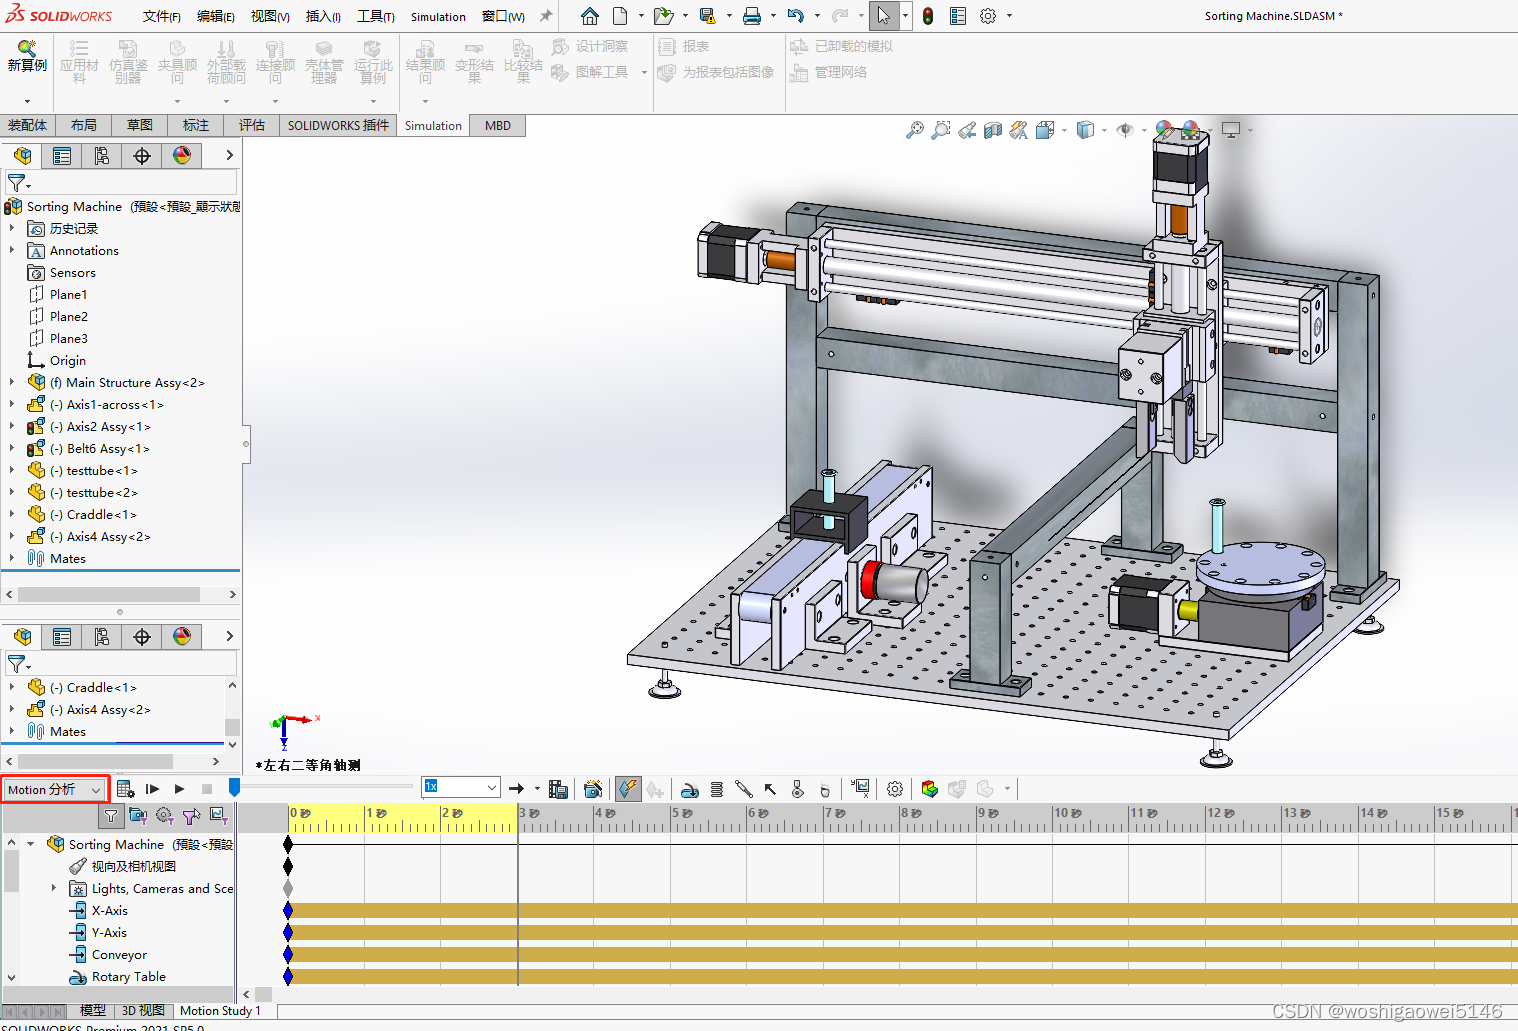This screenshot has height=1031, width=1518.
Task: Add Gravity to the motion study
Action: tap(825, 789)
